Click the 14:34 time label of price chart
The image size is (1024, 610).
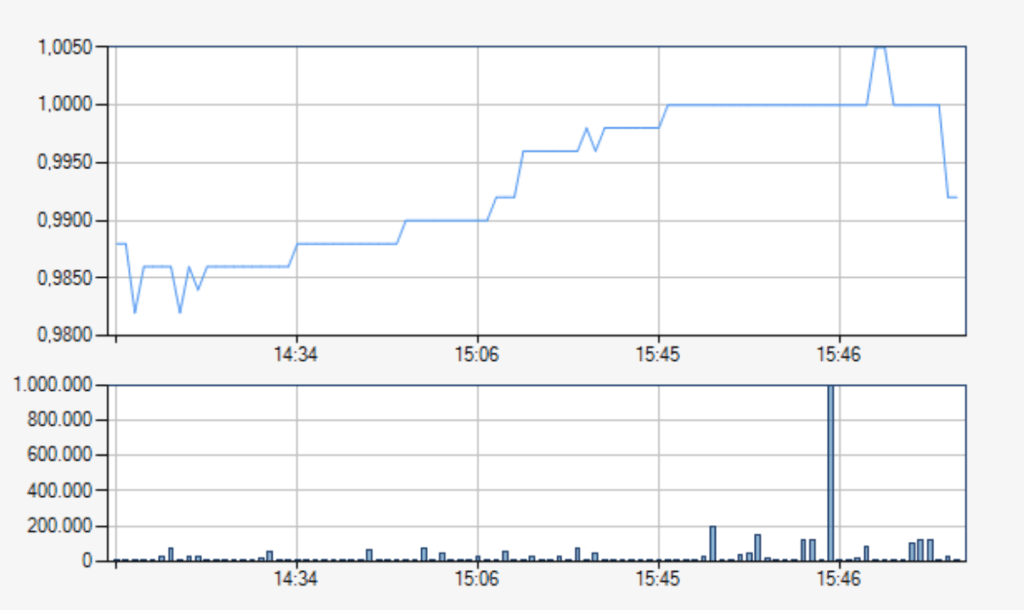tap(296, 355)
